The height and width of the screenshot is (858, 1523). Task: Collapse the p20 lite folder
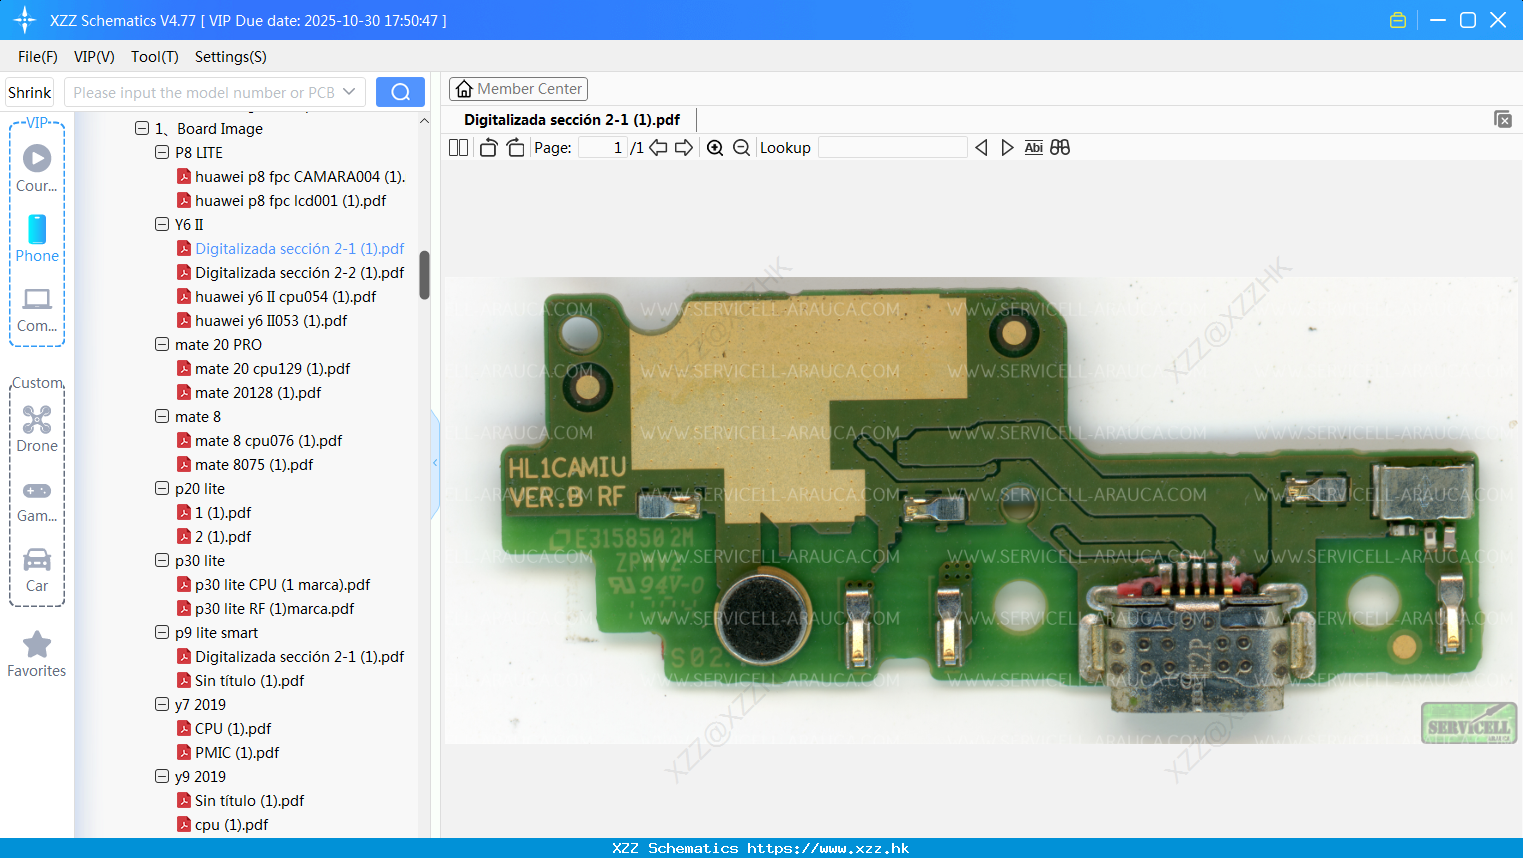pos(162,488)
